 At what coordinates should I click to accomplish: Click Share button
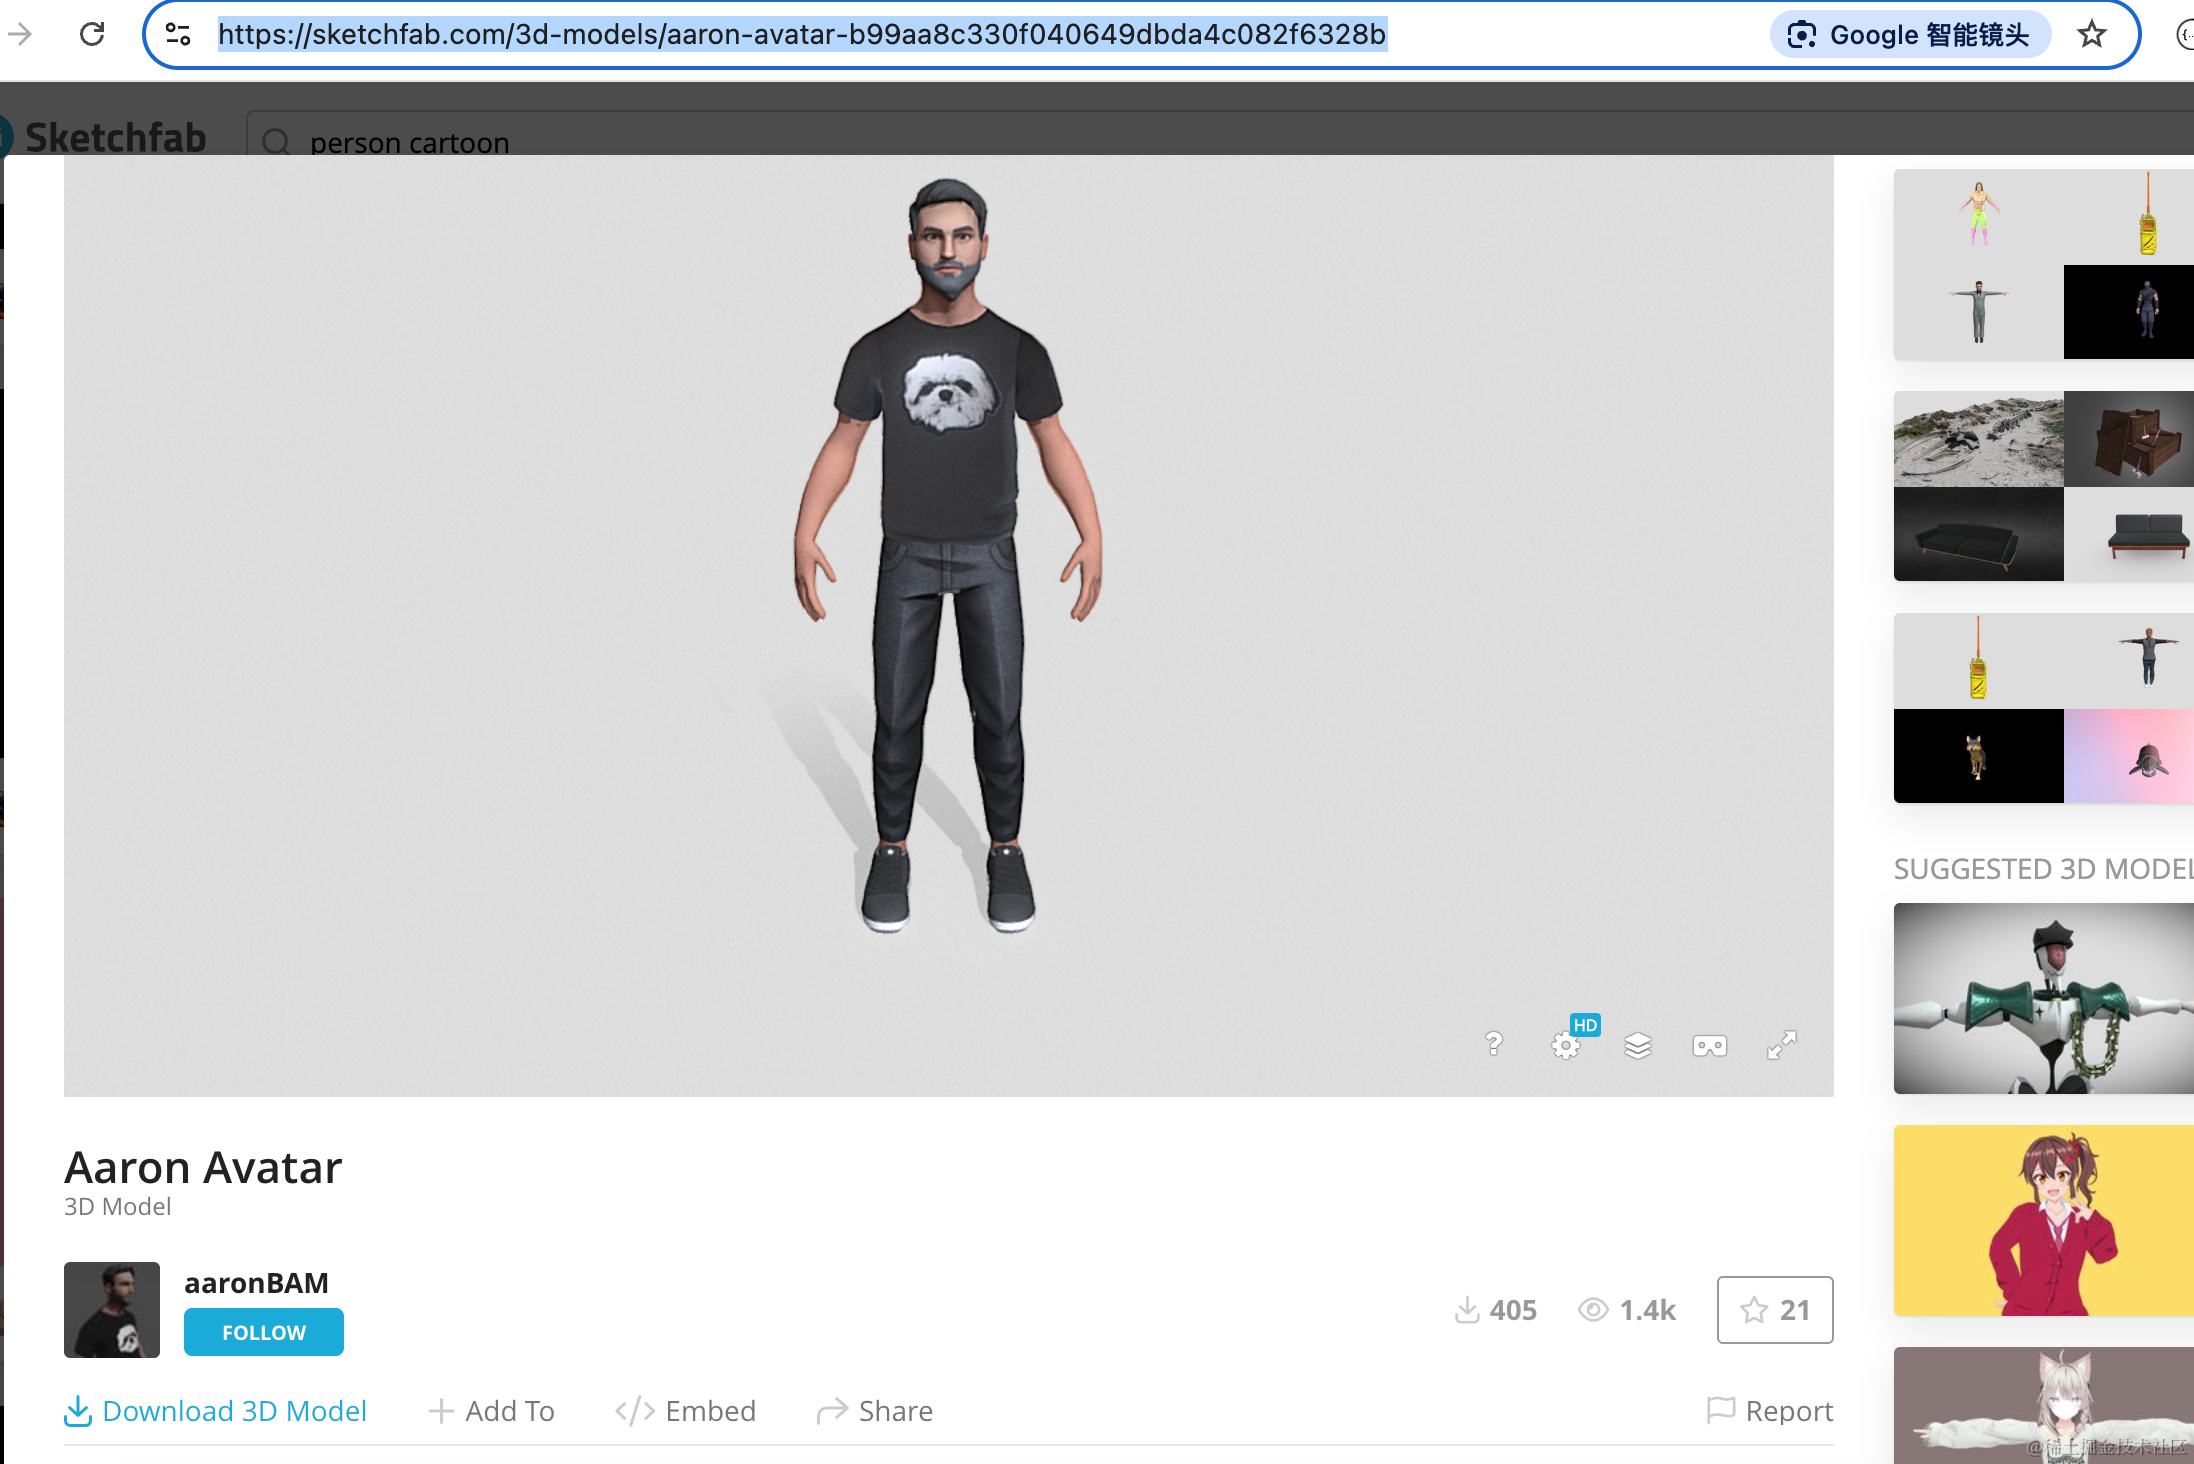[x=874, y=1410]
